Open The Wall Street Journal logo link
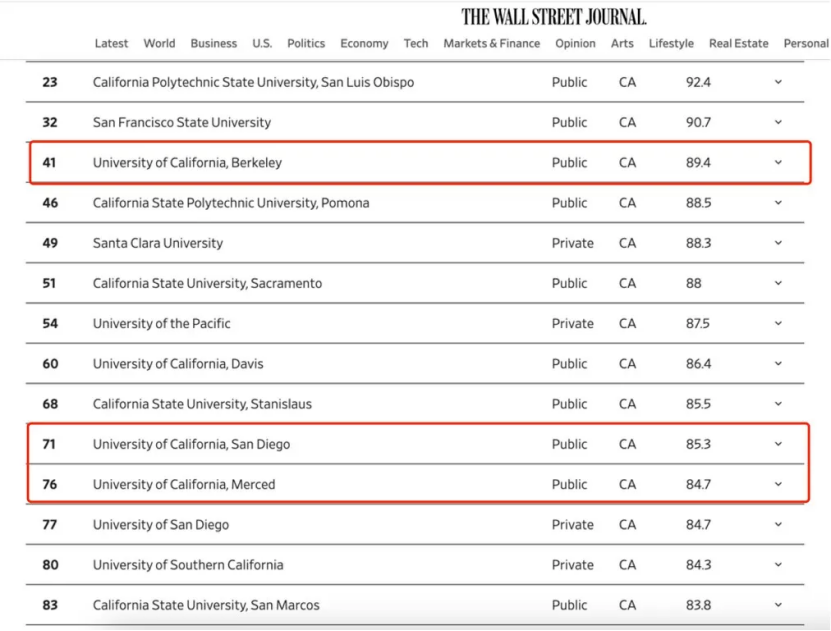Viewport: 831px width, 631px height. 553,17
